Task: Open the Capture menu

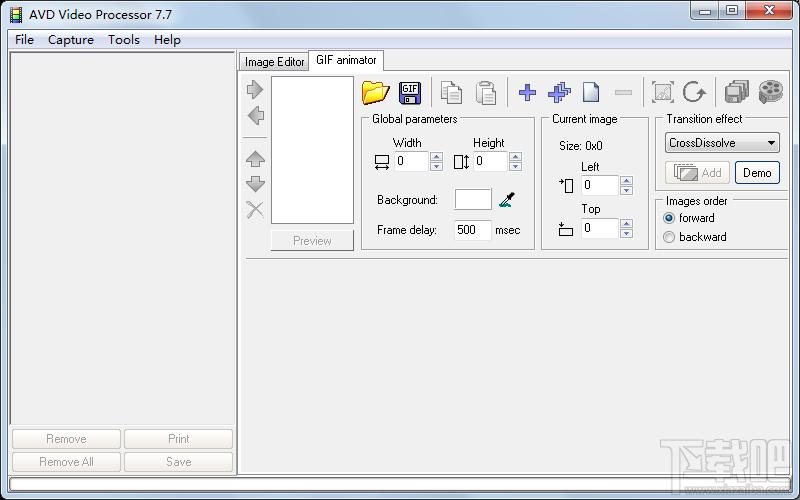Action: click(x=71, y=40)
